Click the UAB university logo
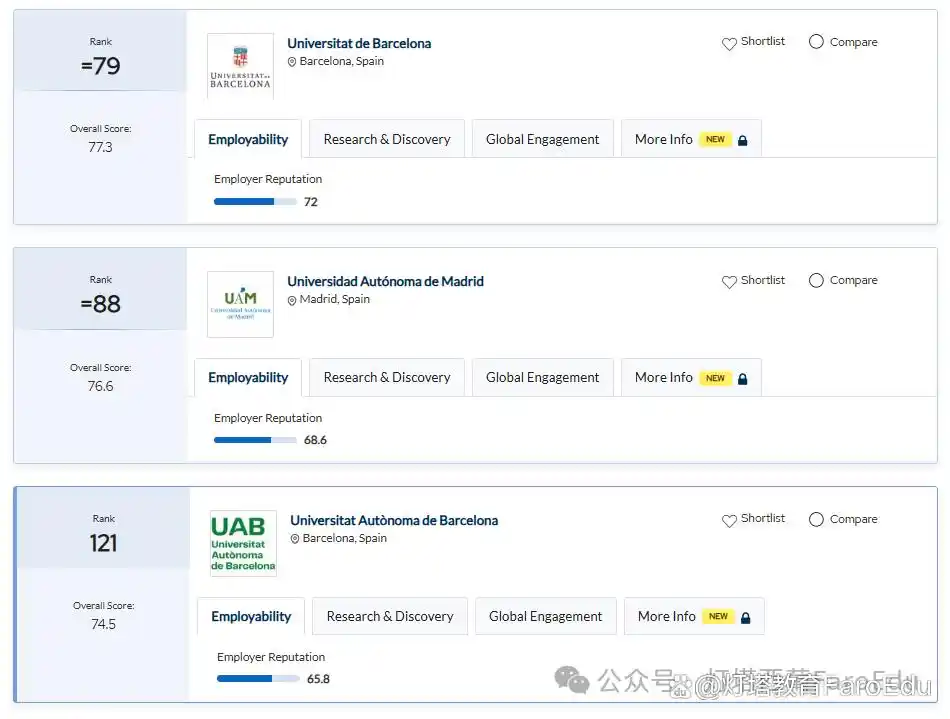Screen dimensions: 950x719 243,543
